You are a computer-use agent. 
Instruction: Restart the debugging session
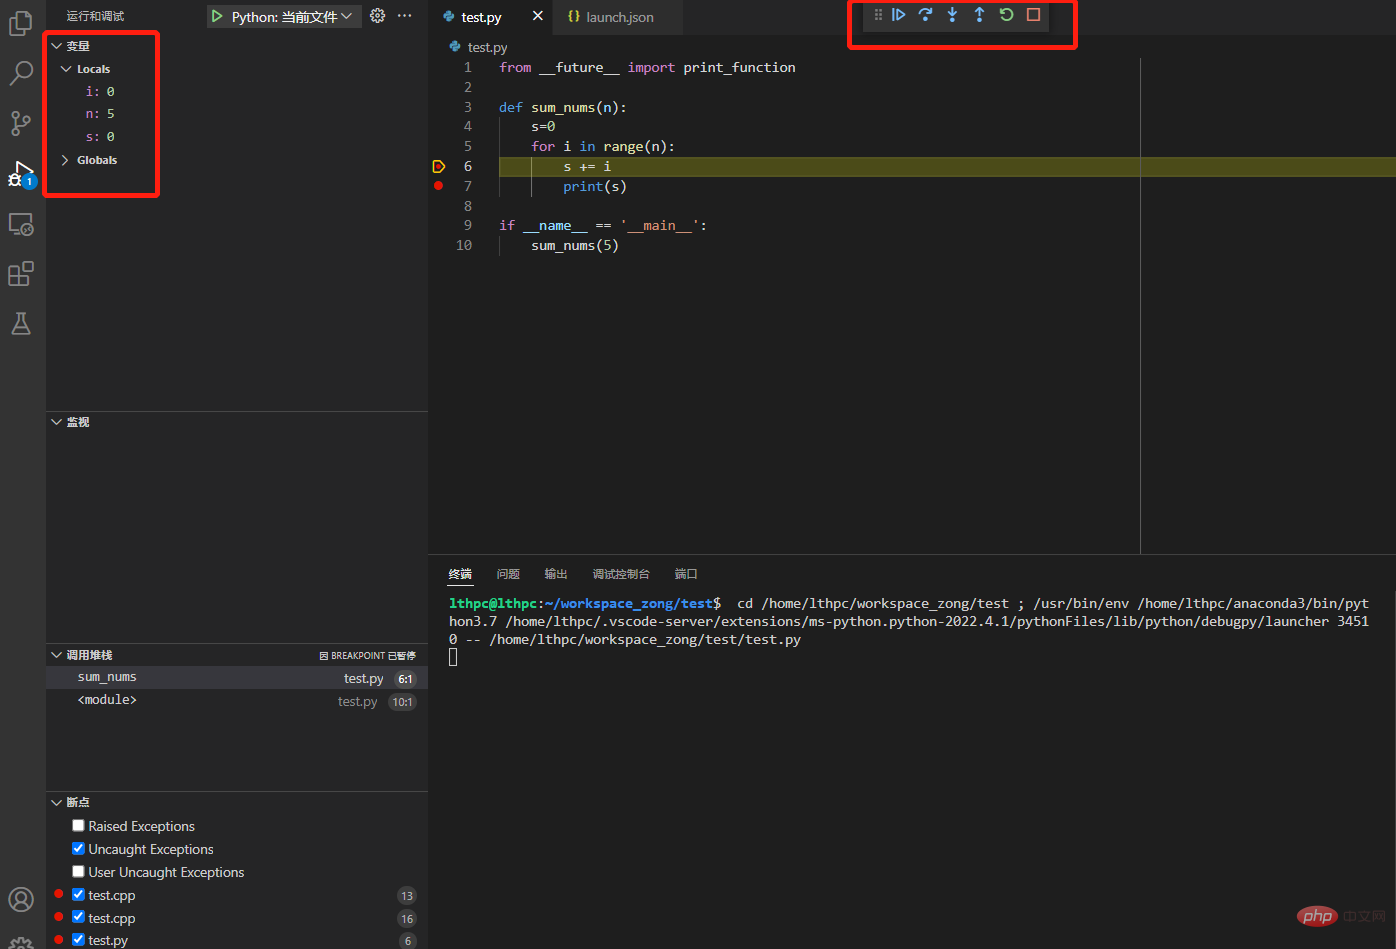point(1006,15)
